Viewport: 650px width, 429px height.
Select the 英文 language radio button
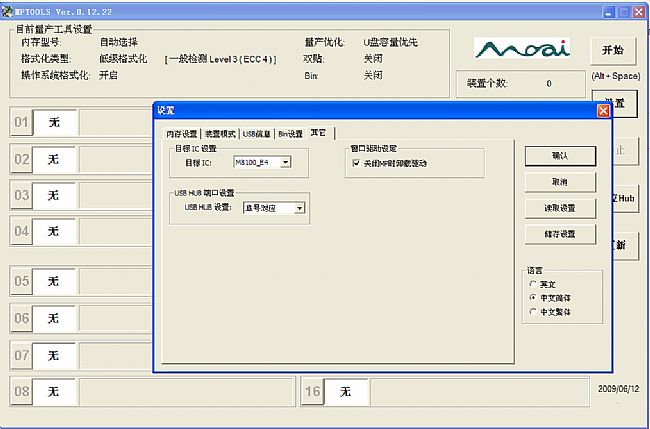pos(533,284)
